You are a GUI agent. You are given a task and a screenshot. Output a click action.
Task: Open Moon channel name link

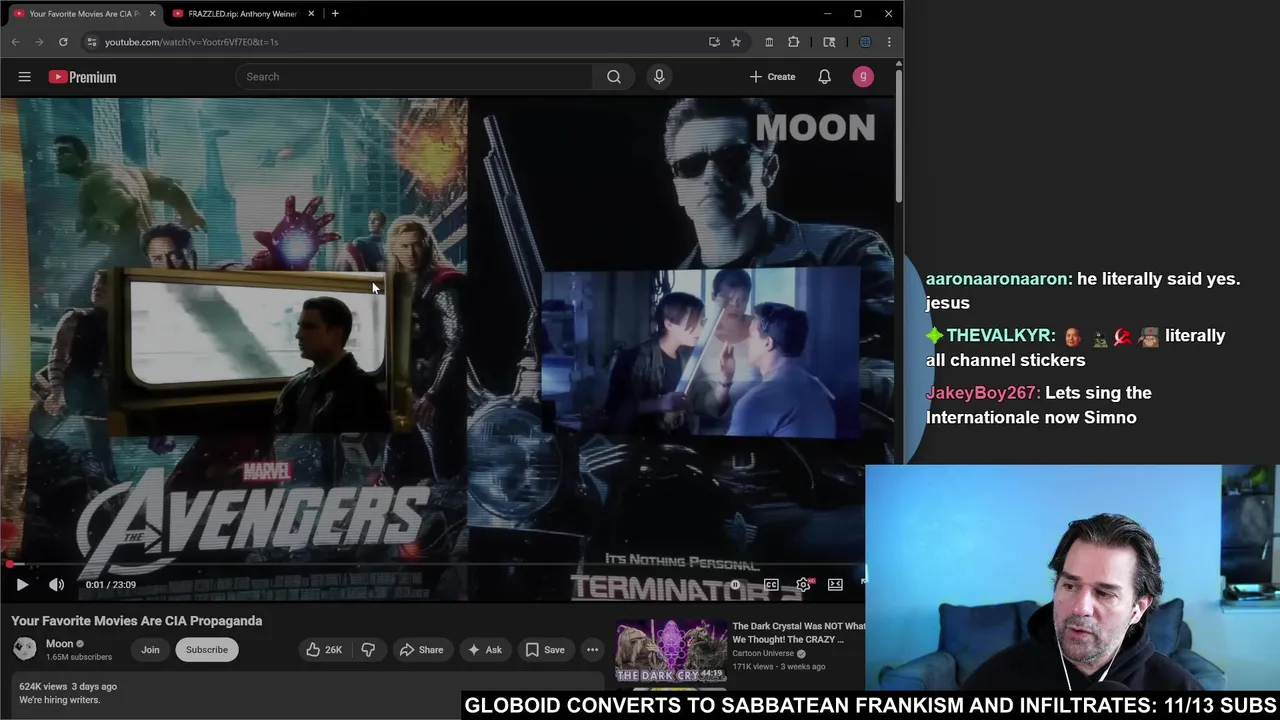pyautogui.click(x=59, y=644)
